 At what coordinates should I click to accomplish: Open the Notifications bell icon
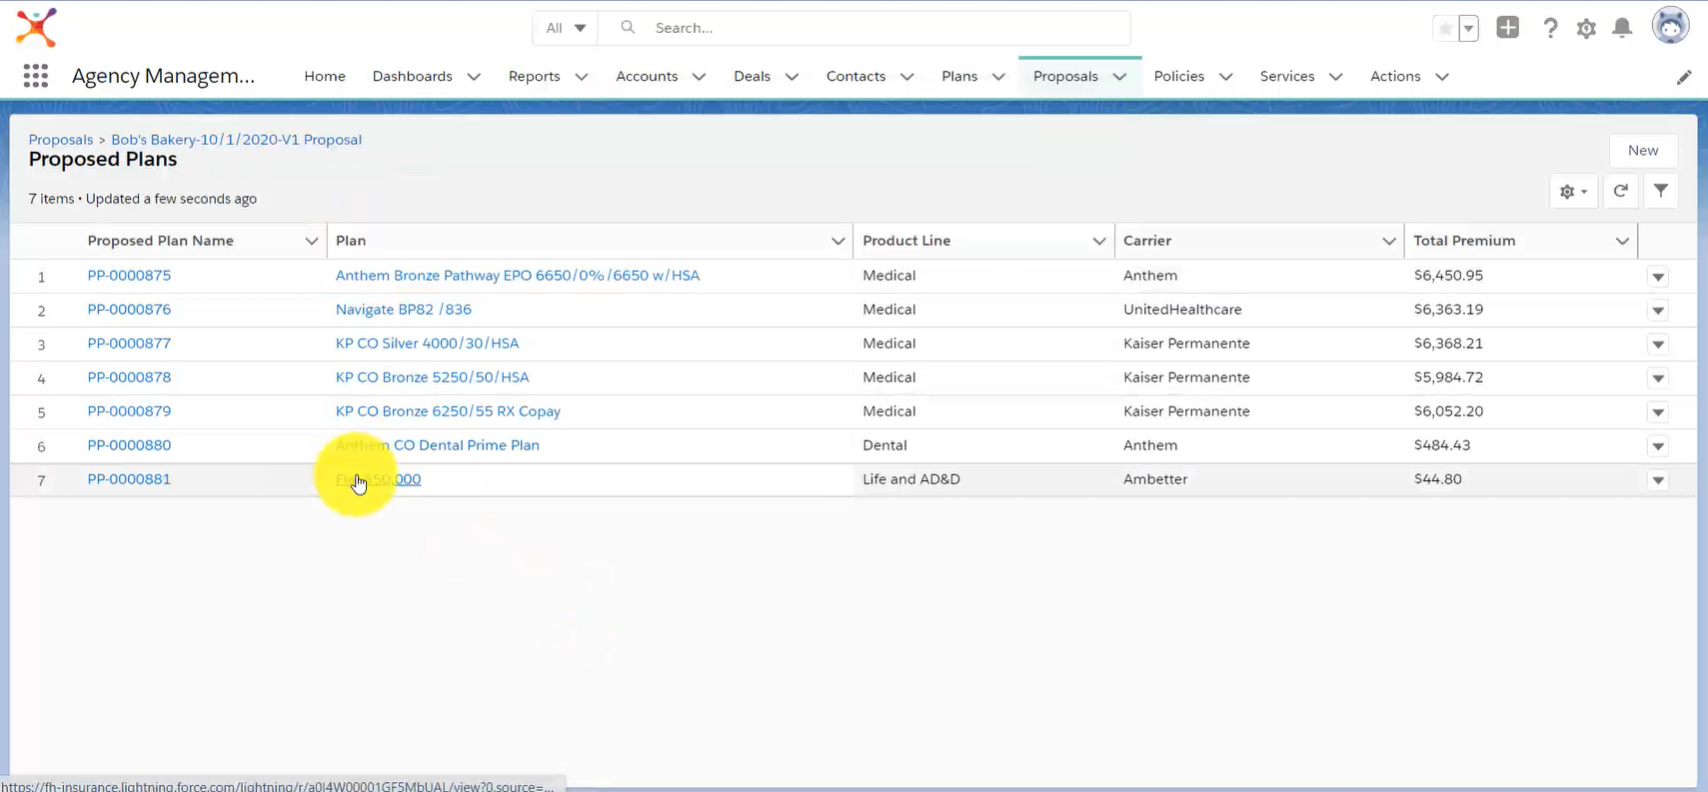[x=1622, y=28]
